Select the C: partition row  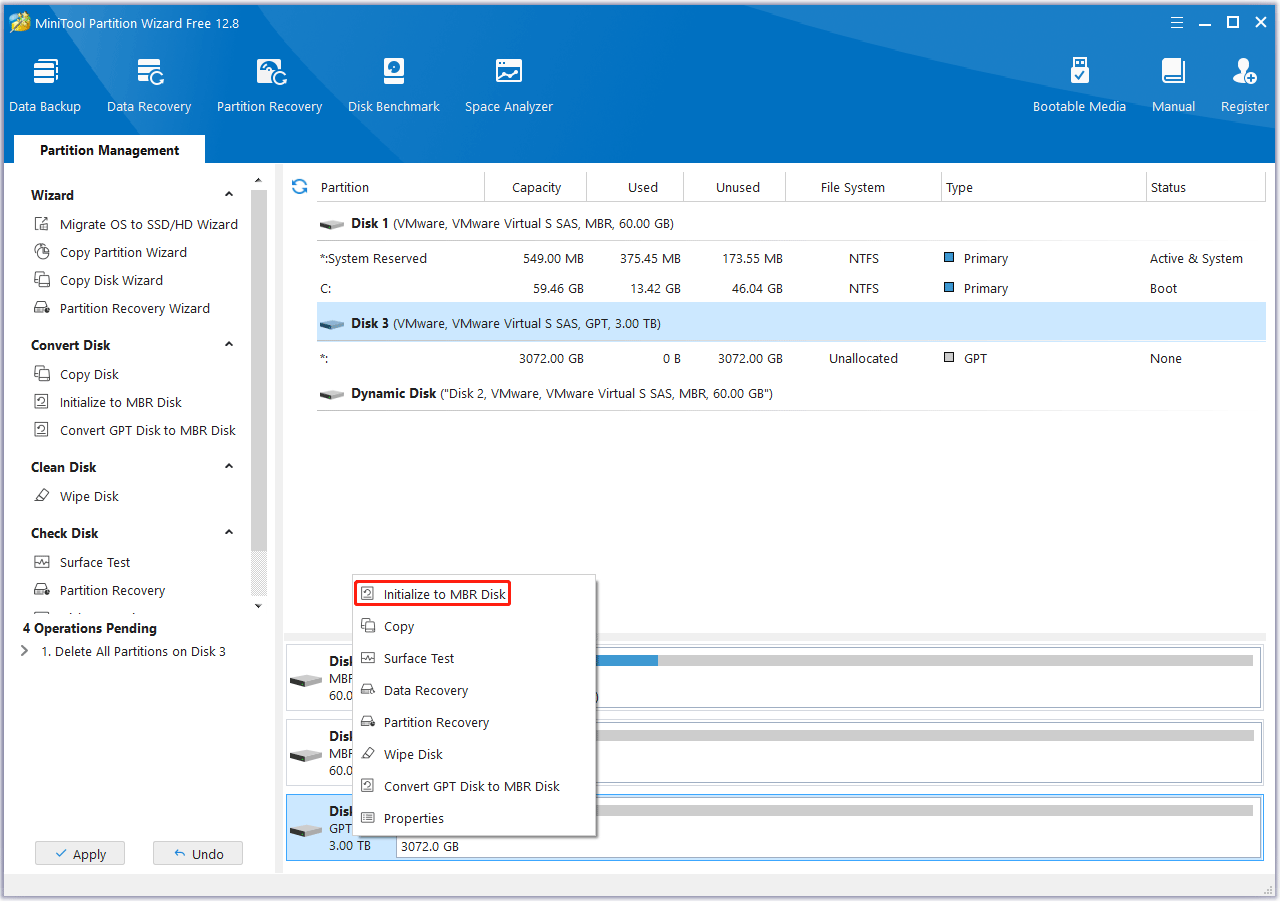[791, 288]
